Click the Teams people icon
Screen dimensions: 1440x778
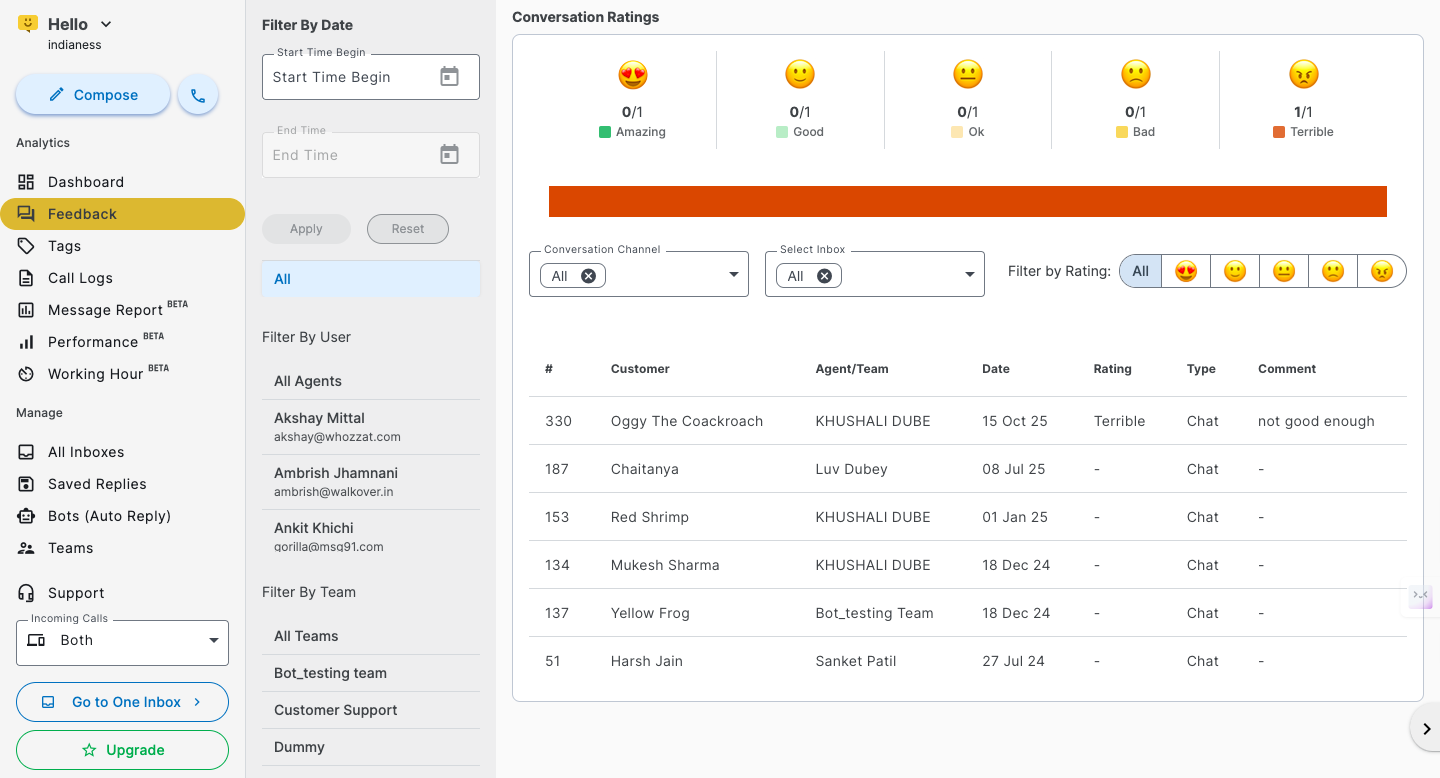coord(26,548)
